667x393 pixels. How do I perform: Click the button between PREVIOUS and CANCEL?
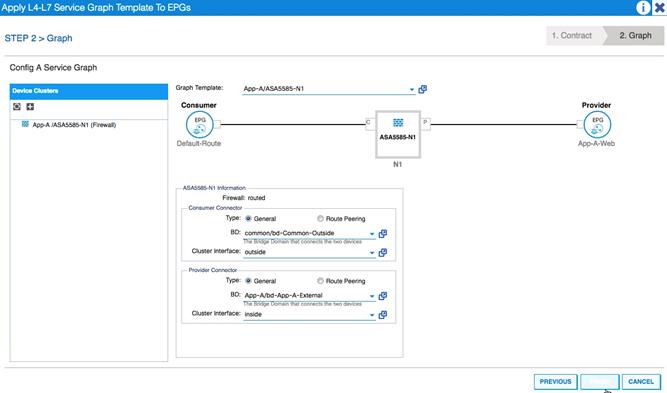[x=600, y=382]
